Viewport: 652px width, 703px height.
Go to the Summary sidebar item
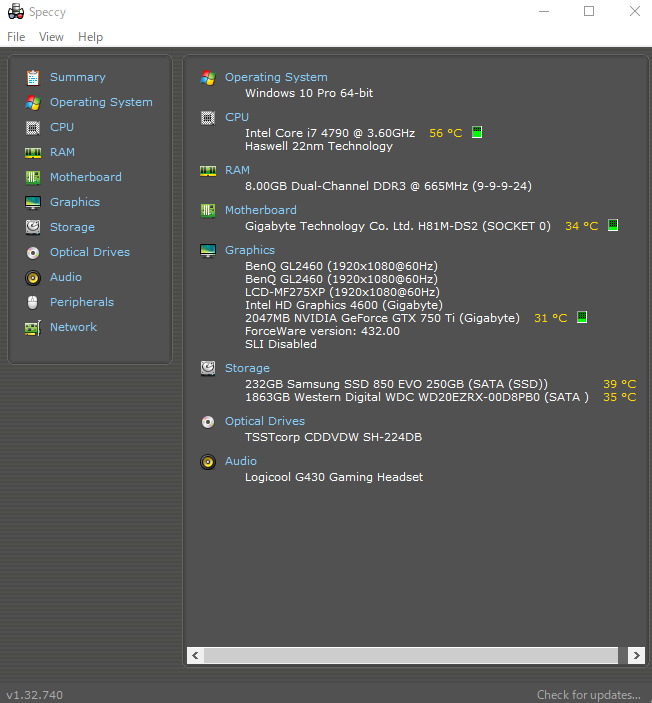tap(77, 77)
